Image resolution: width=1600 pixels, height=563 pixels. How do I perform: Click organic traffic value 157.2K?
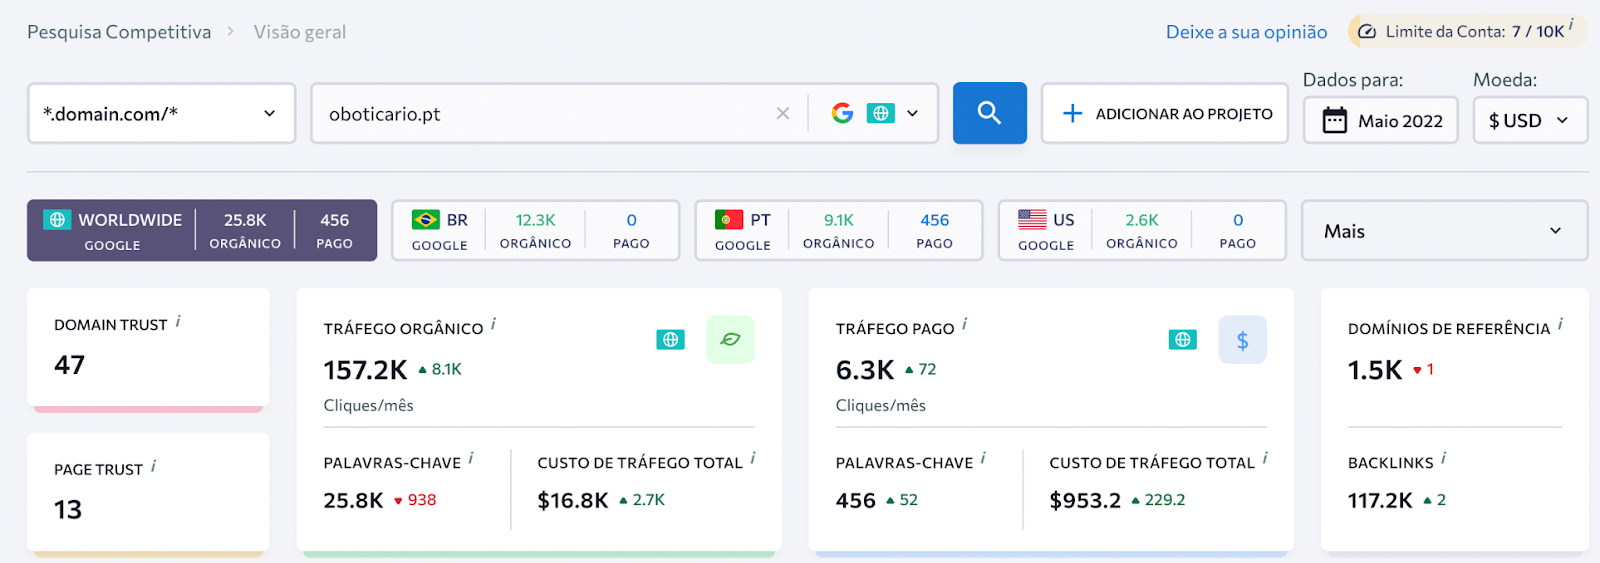(365, 370)
